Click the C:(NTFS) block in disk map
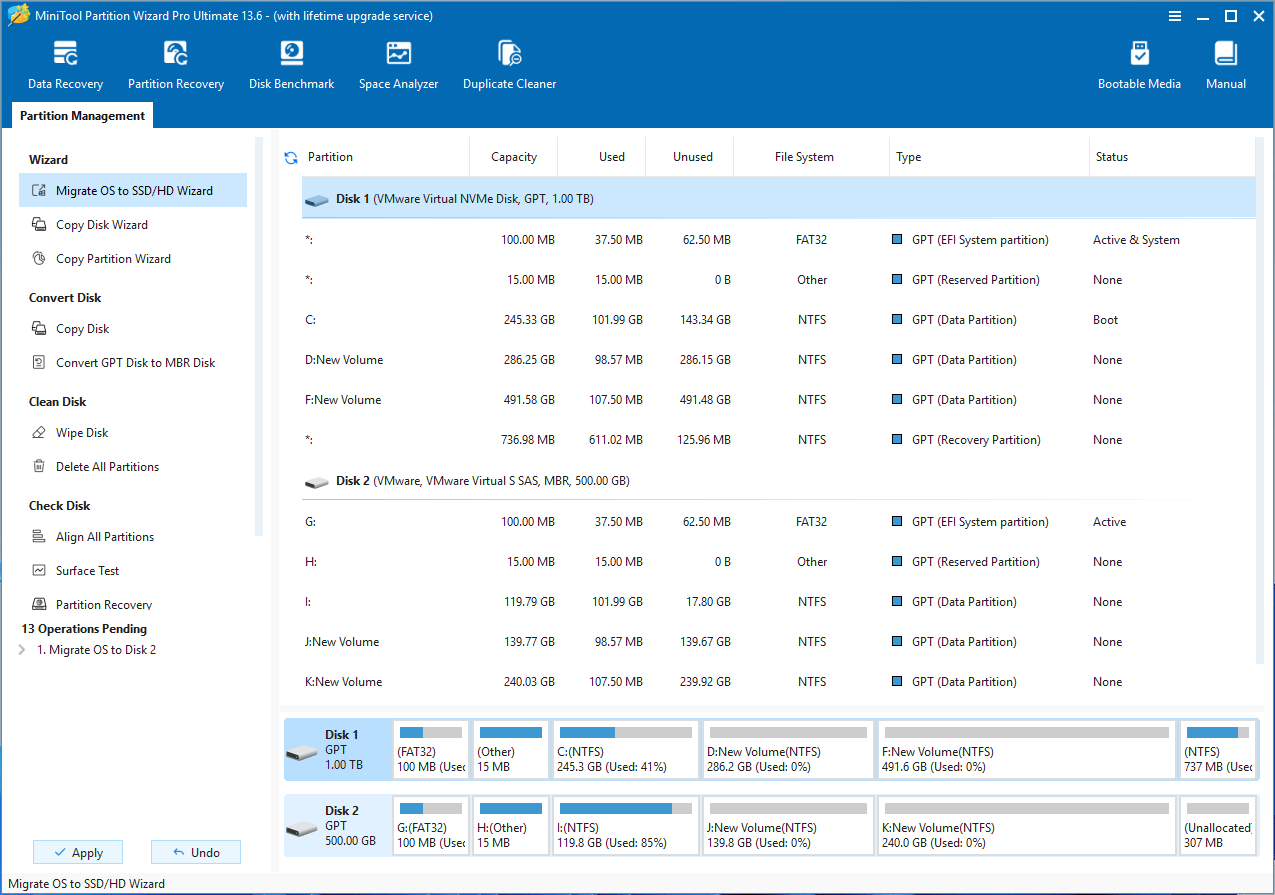Image resolution: width=1275 pixels, height=895 pixels. (x=626, y=750)
